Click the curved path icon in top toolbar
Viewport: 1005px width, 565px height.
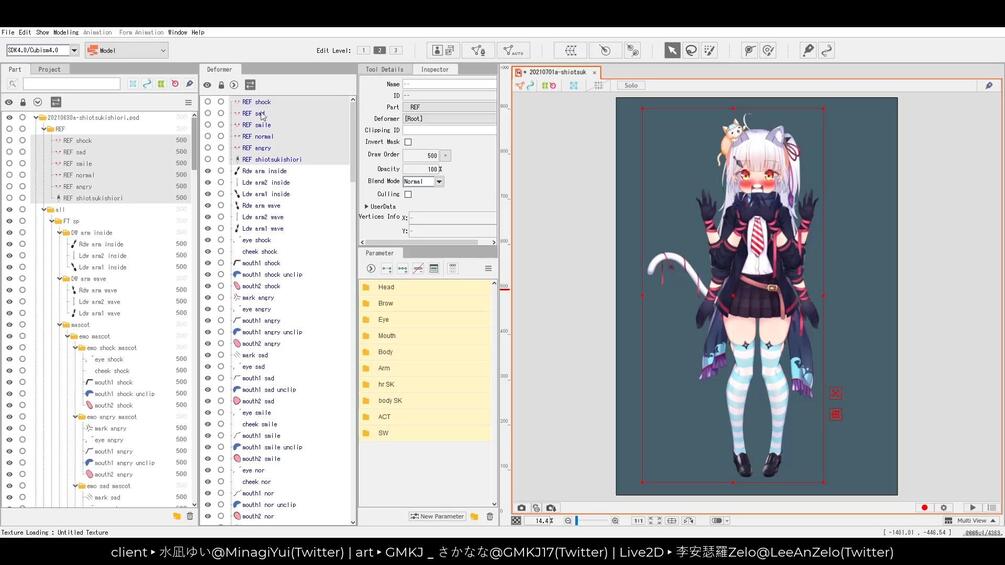tap(827, 50)
